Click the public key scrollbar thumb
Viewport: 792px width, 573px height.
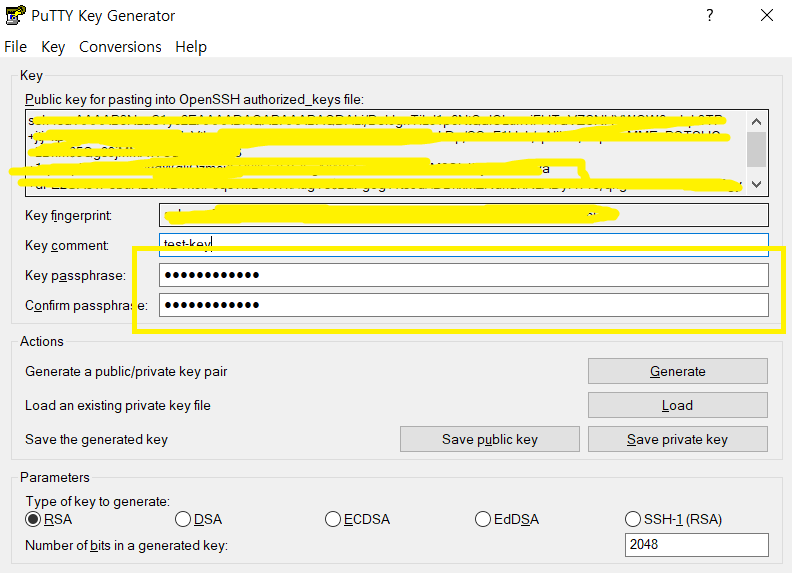[x=756, y=149]
